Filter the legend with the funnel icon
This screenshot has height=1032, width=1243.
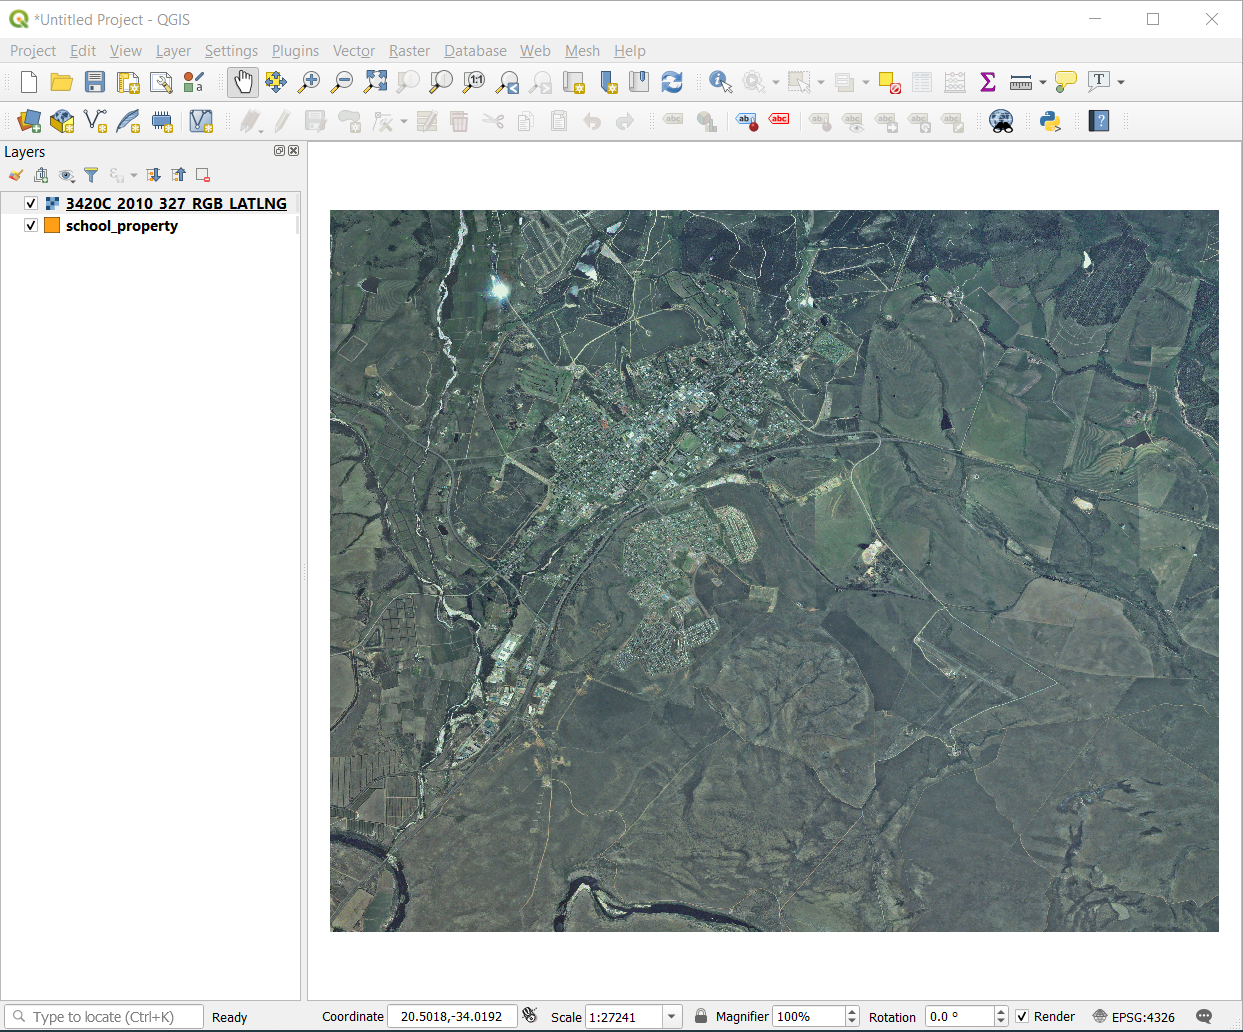pos(91,175)
